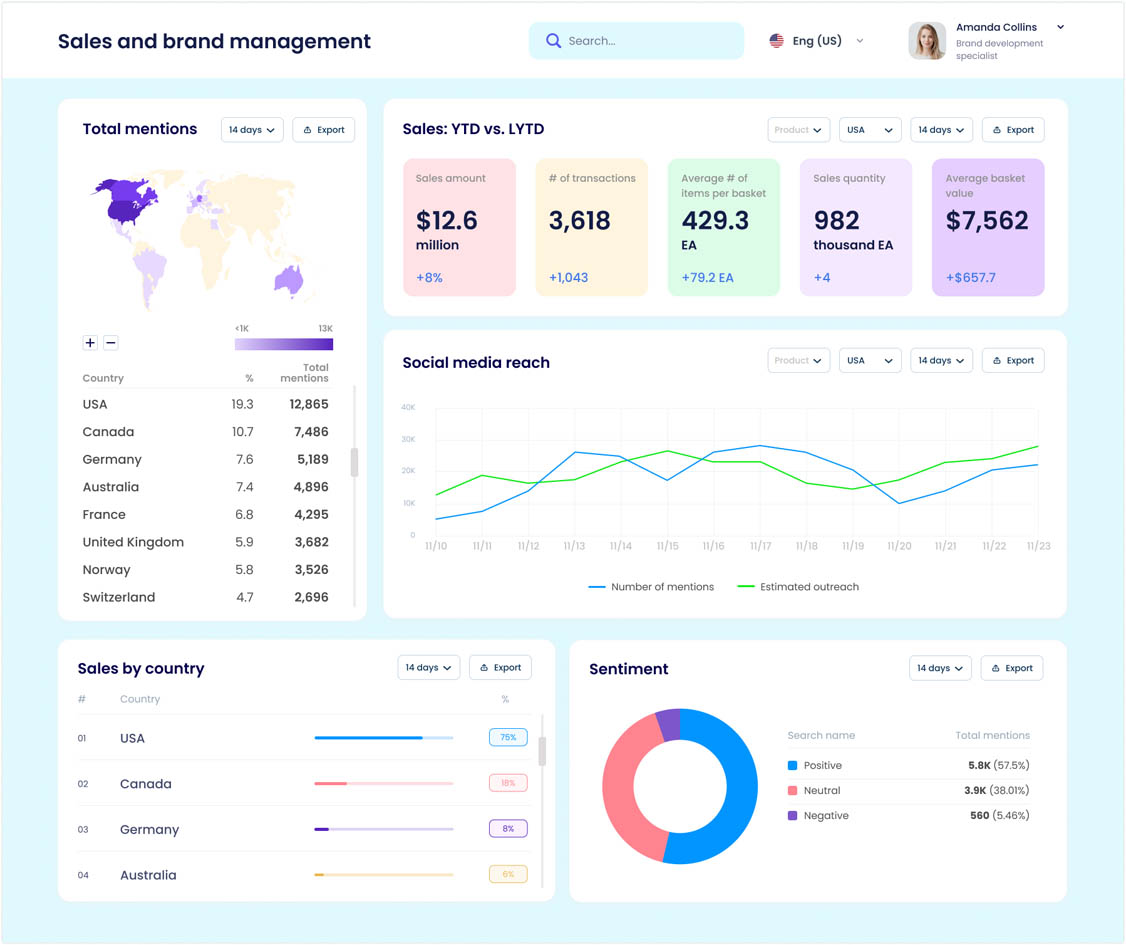Type in the Search input field
The height and width of the screenshot is (945, 1126).
(x=650, y=41)
